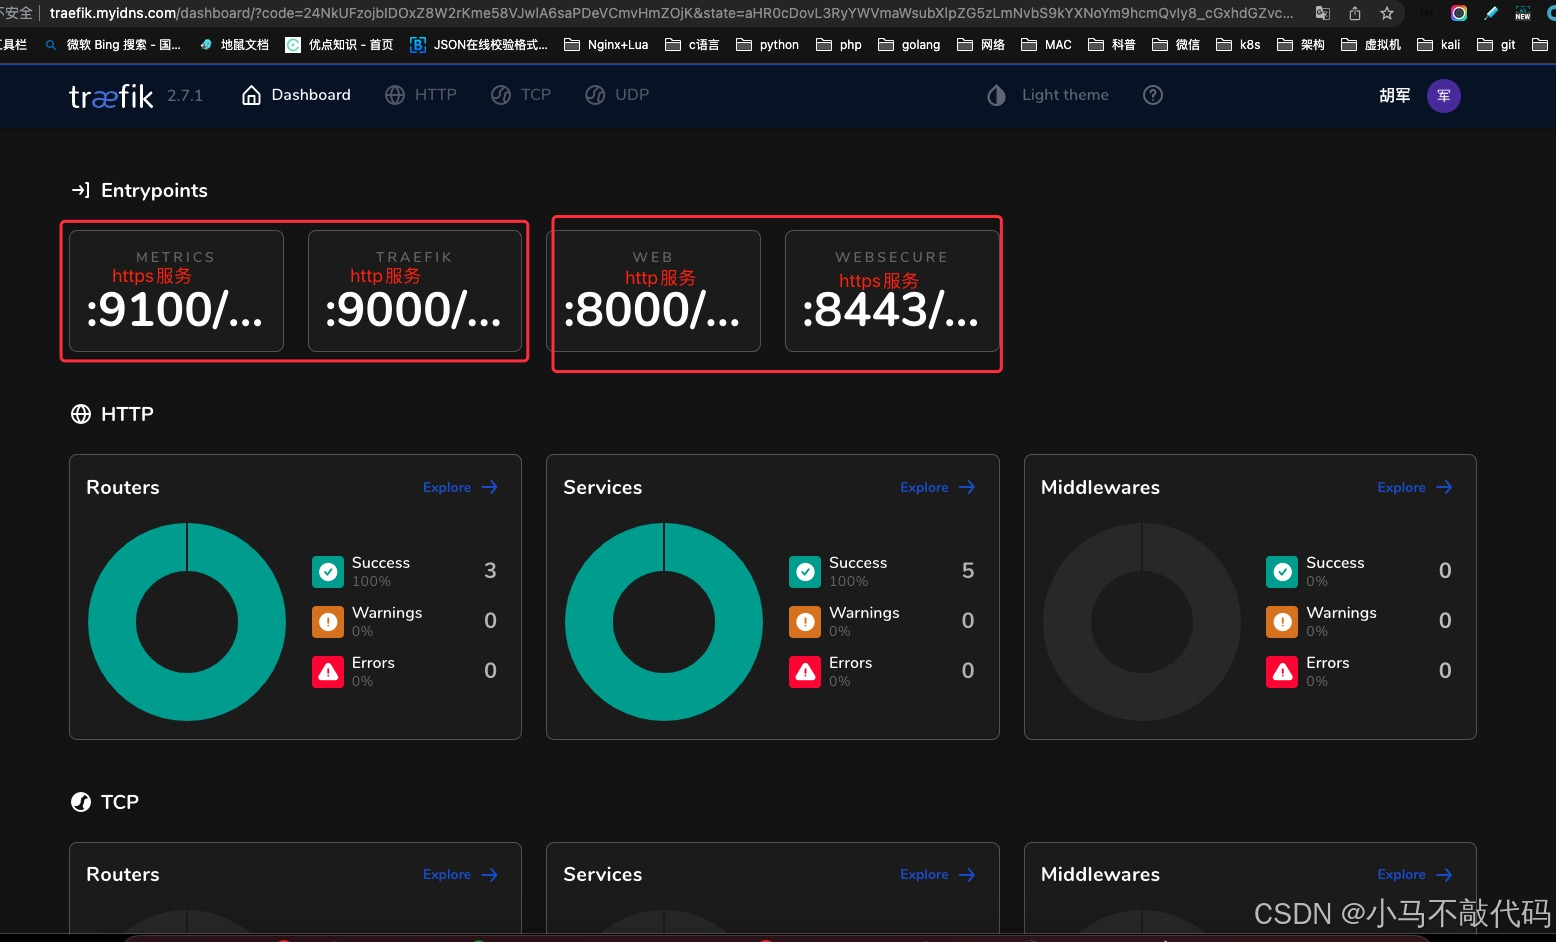Screen dimensions: 1556x942
Task: Click HTTP Middlewares Errors icon
Action: pos(1282,672)
